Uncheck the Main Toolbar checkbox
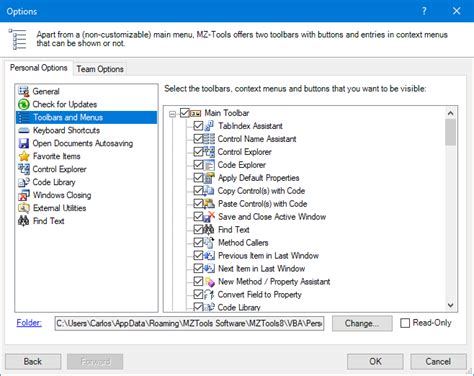The height and width of the screenshot is (376, 474). [185, 113]
